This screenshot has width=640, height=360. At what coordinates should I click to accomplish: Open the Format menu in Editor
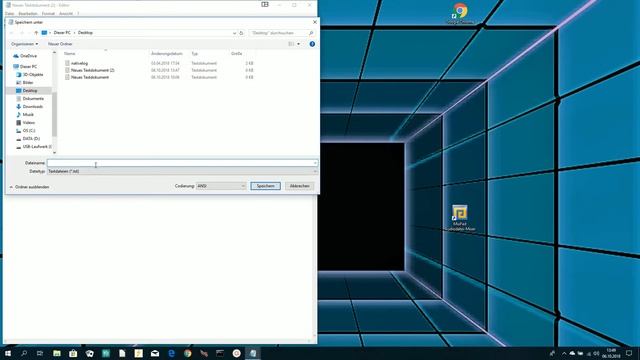pos(48,14)
